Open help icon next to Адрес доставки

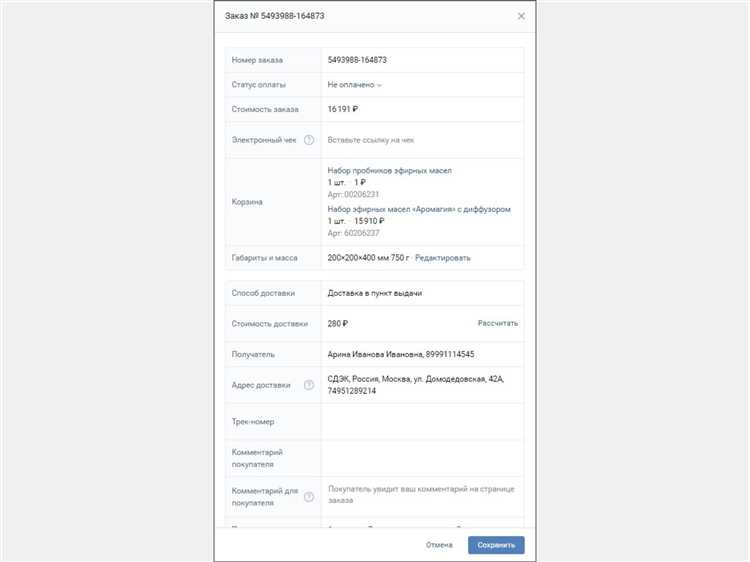tap(309, 385)
